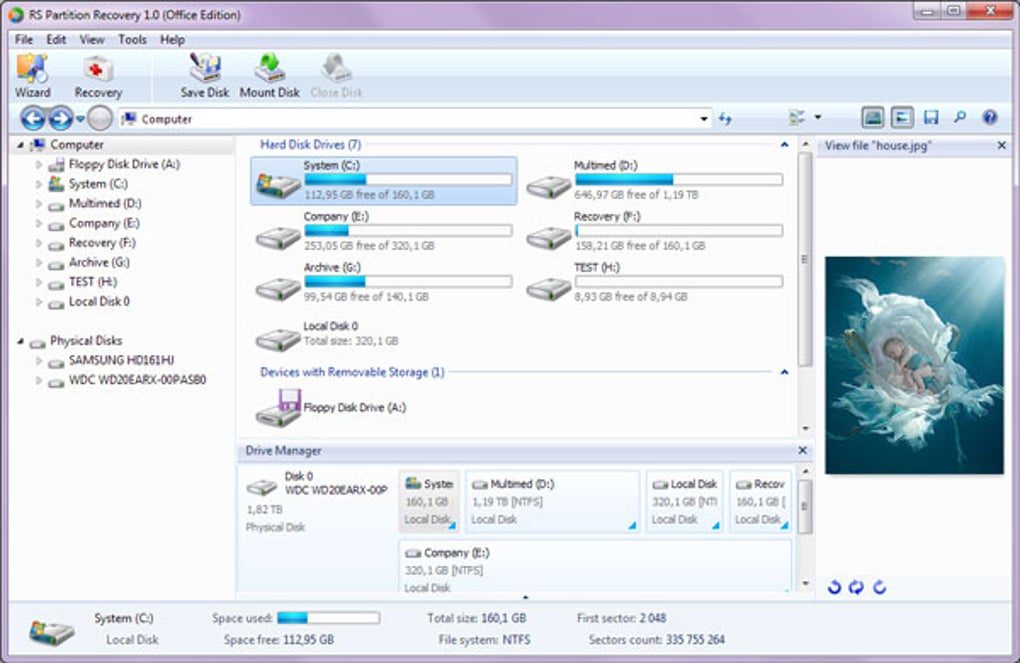Open help via the question mark icon
Screen dimensions: 1020x663
[x=989, y=118]
